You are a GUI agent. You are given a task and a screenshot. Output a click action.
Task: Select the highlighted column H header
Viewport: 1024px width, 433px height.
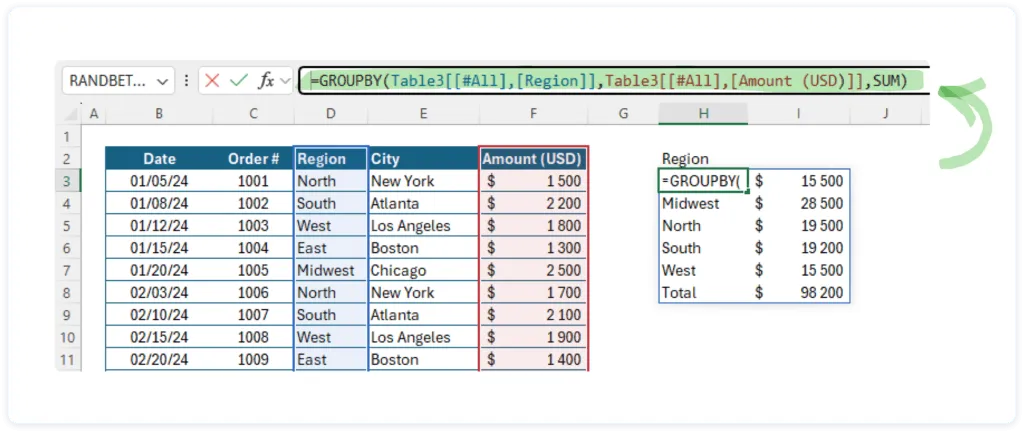point(703,114)
